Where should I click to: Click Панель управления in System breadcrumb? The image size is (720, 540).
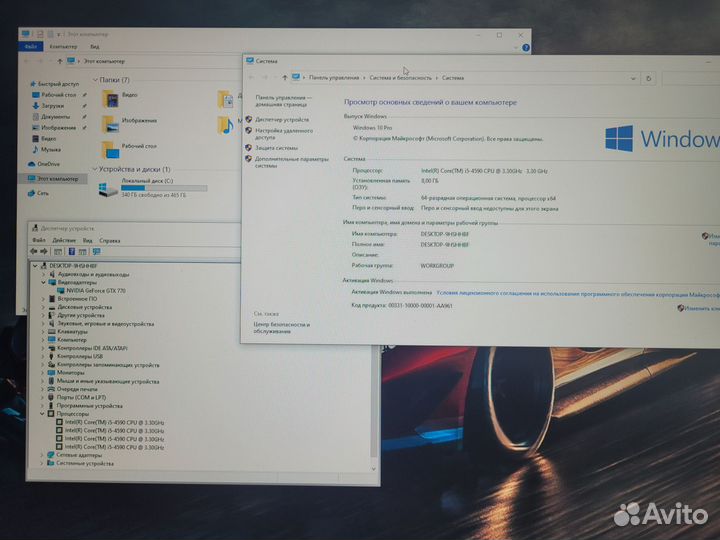[x=334, y=78]
